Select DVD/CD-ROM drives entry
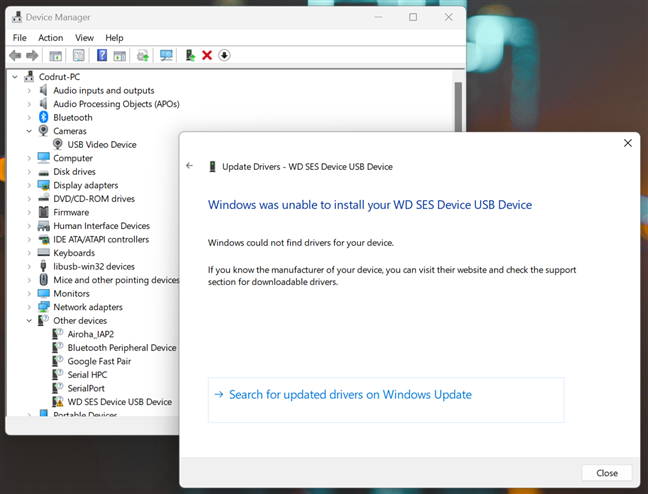This screenshot has height=494, width=648. coord(94,199)
